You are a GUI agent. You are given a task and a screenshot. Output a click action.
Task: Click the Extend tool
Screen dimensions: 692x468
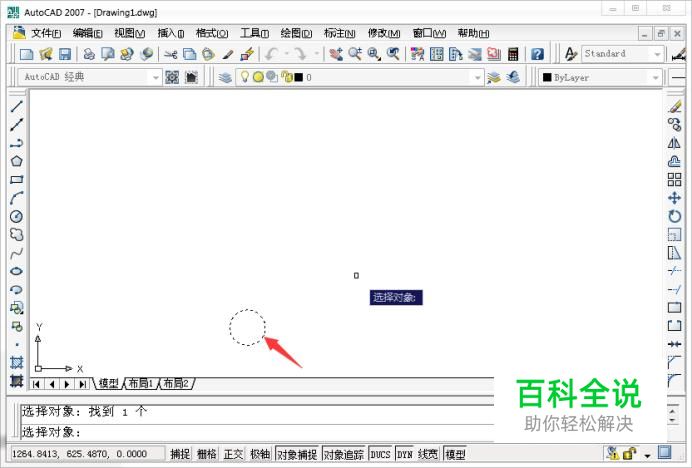(x=674, y=290)
